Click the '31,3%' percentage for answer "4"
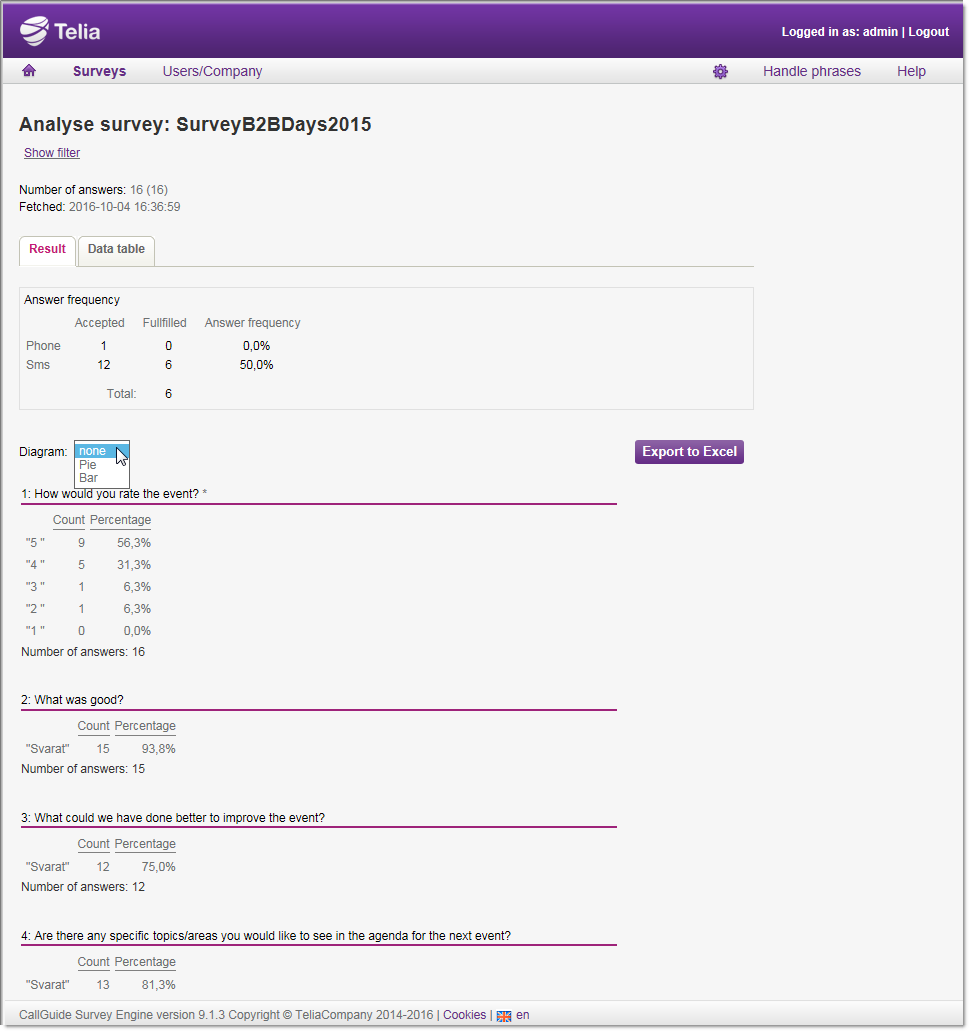The height and width of the screenshot is (1031, 969). [x=134, y=565]
